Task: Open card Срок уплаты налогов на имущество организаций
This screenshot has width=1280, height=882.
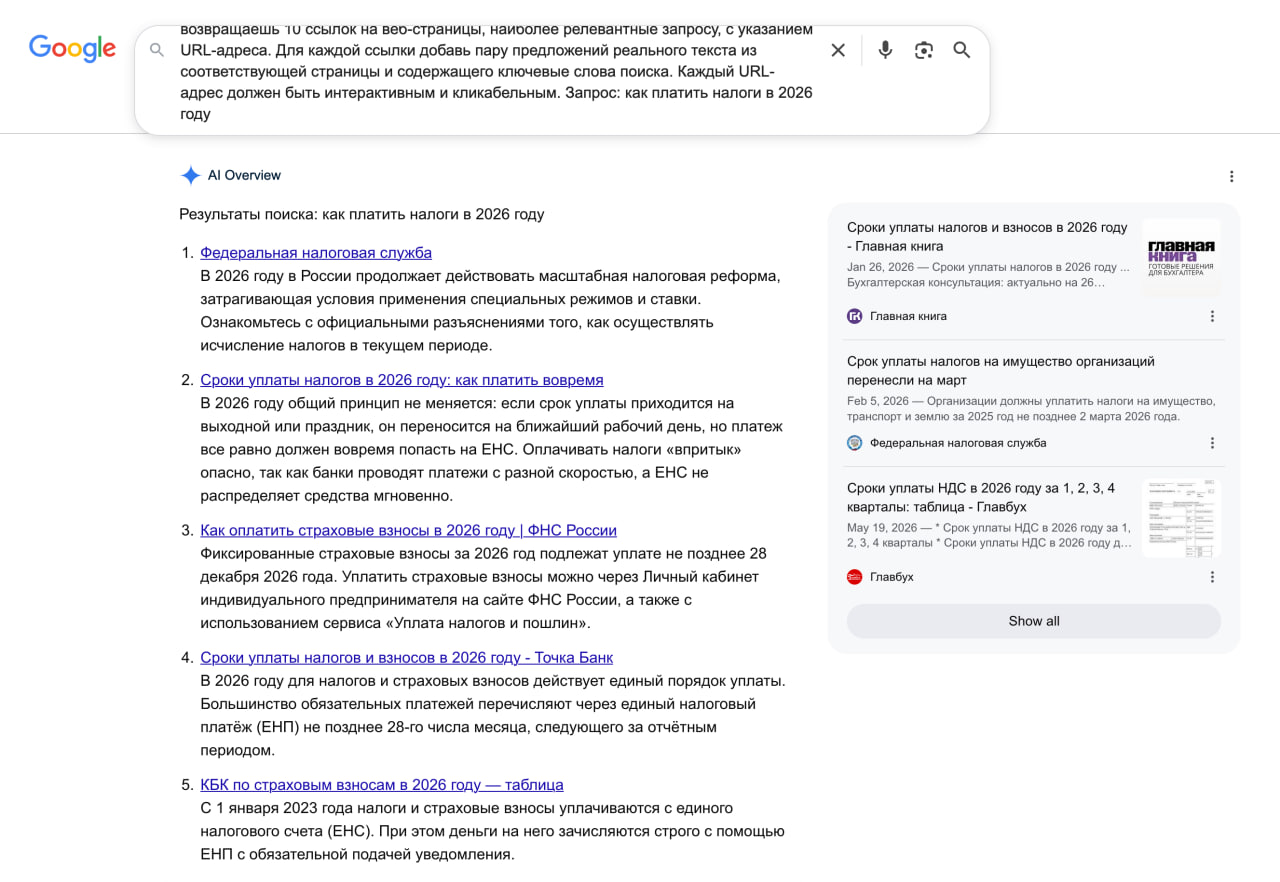Action: (x=1001, y=370)
